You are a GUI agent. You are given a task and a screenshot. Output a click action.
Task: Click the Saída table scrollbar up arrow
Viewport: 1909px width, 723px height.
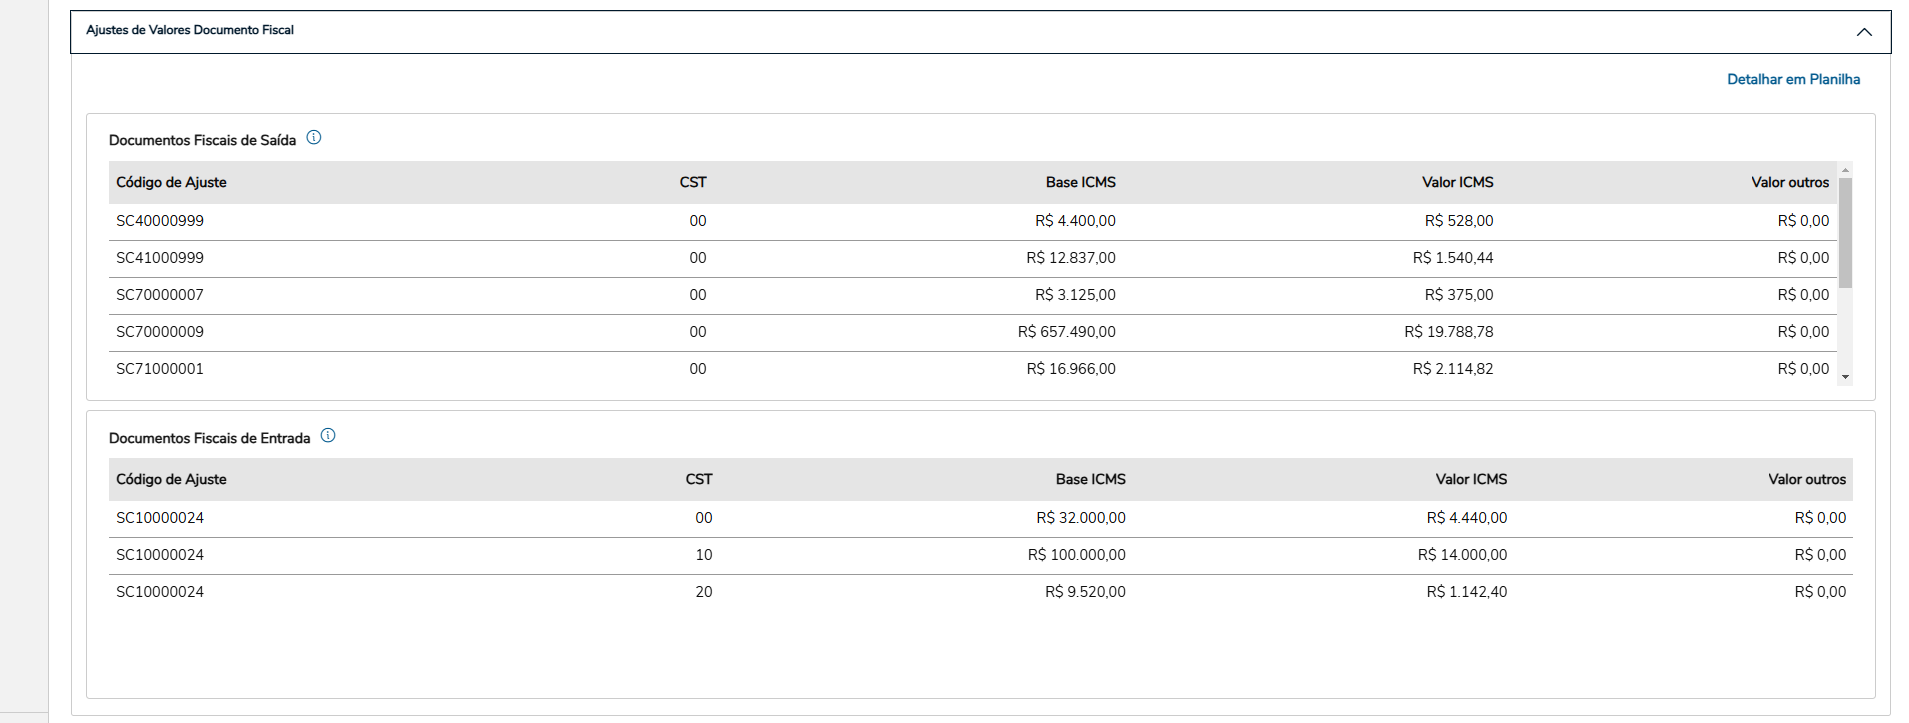point(1845,170)
